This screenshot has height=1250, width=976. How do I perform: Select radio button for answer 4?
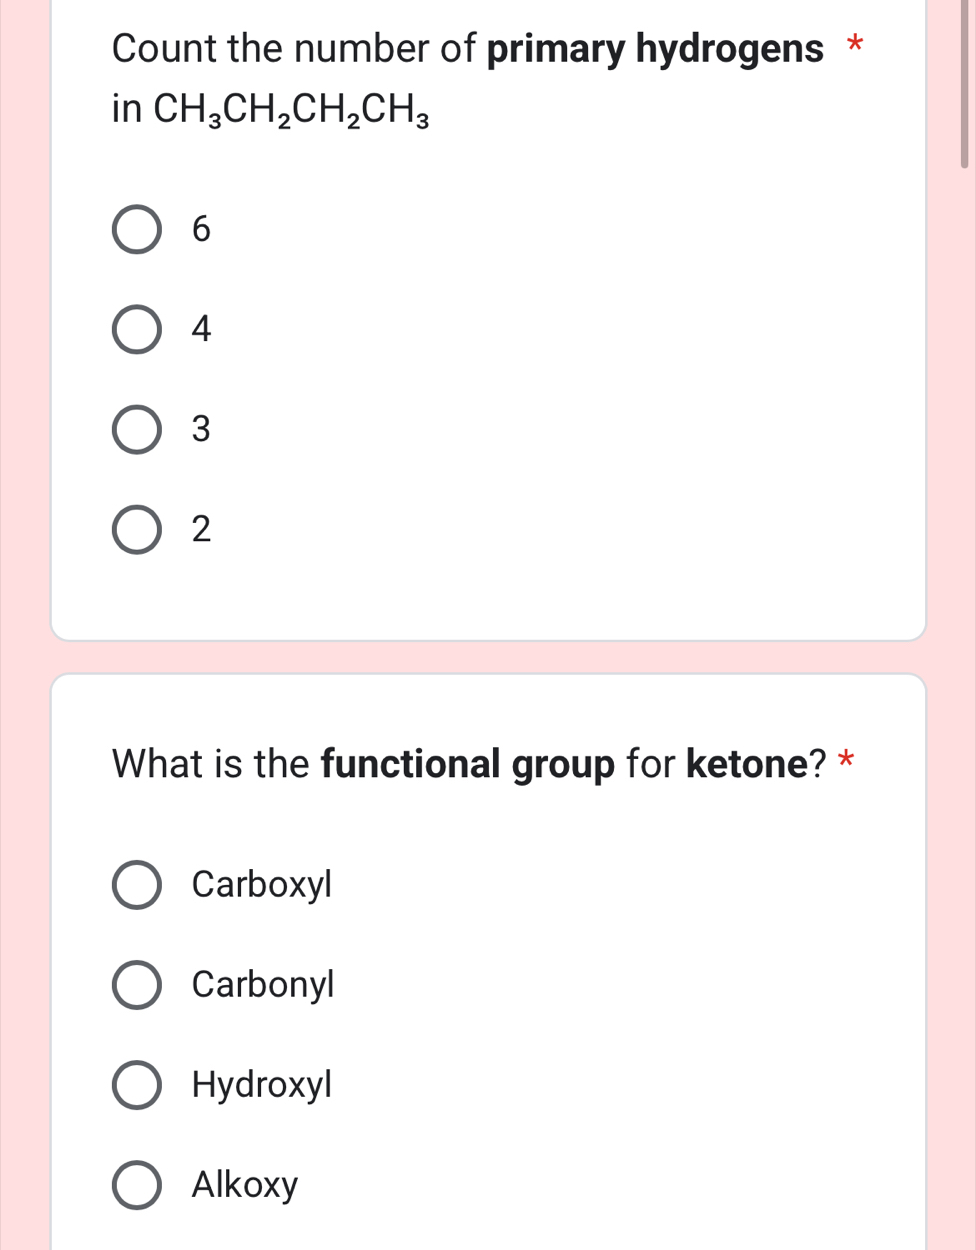[x=136, y=330]
